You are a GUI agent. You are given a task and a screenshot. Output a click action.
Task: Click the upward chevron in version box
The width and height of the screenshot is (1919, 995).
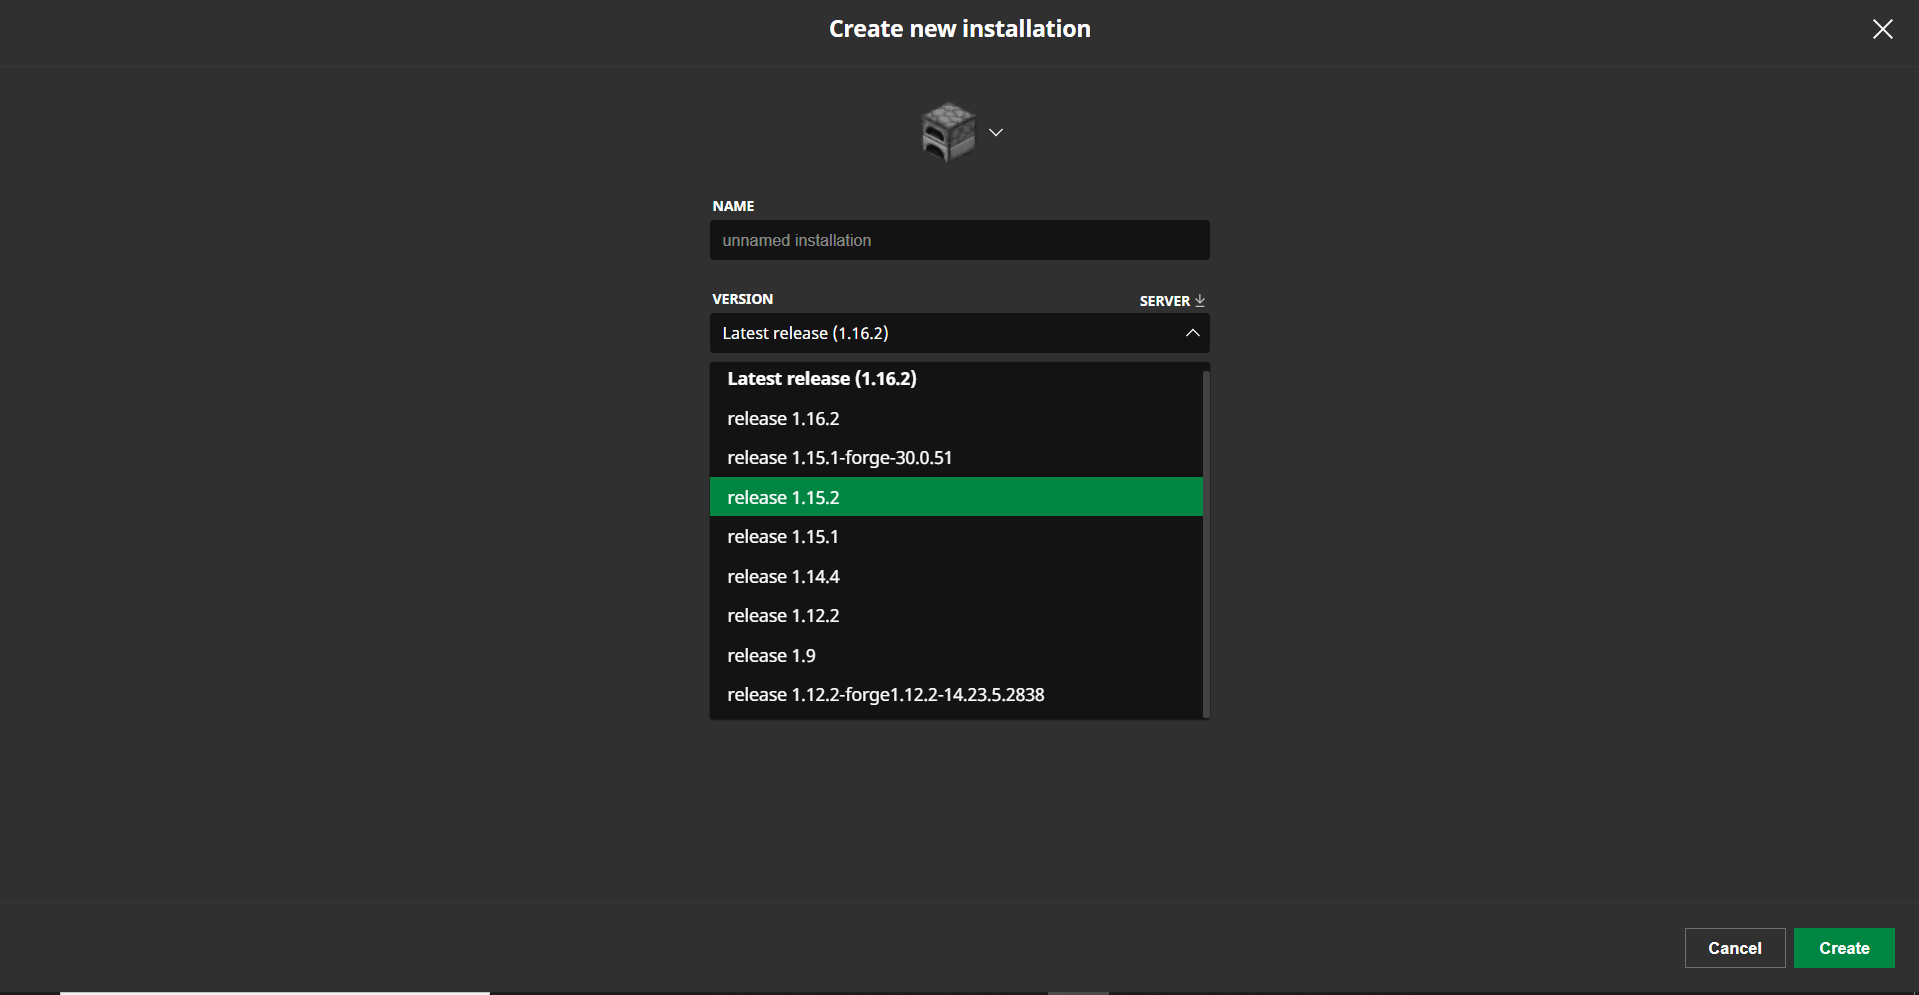(x=1192, y=333)
